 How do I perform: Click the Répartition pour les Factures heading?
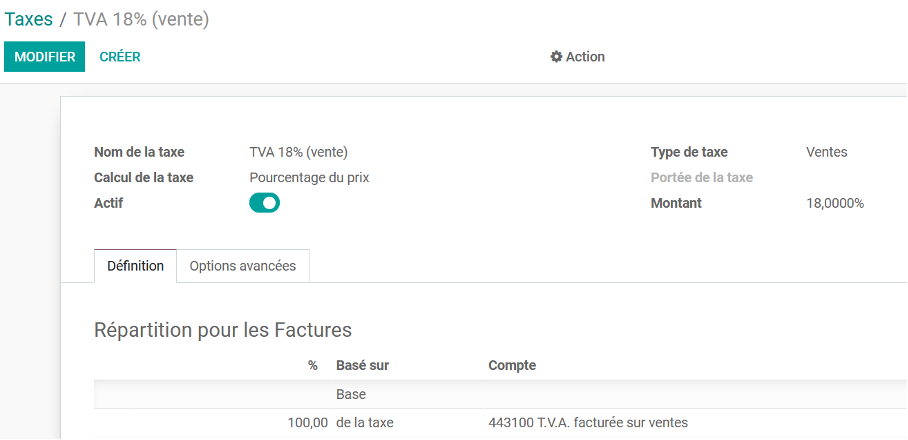223,330
